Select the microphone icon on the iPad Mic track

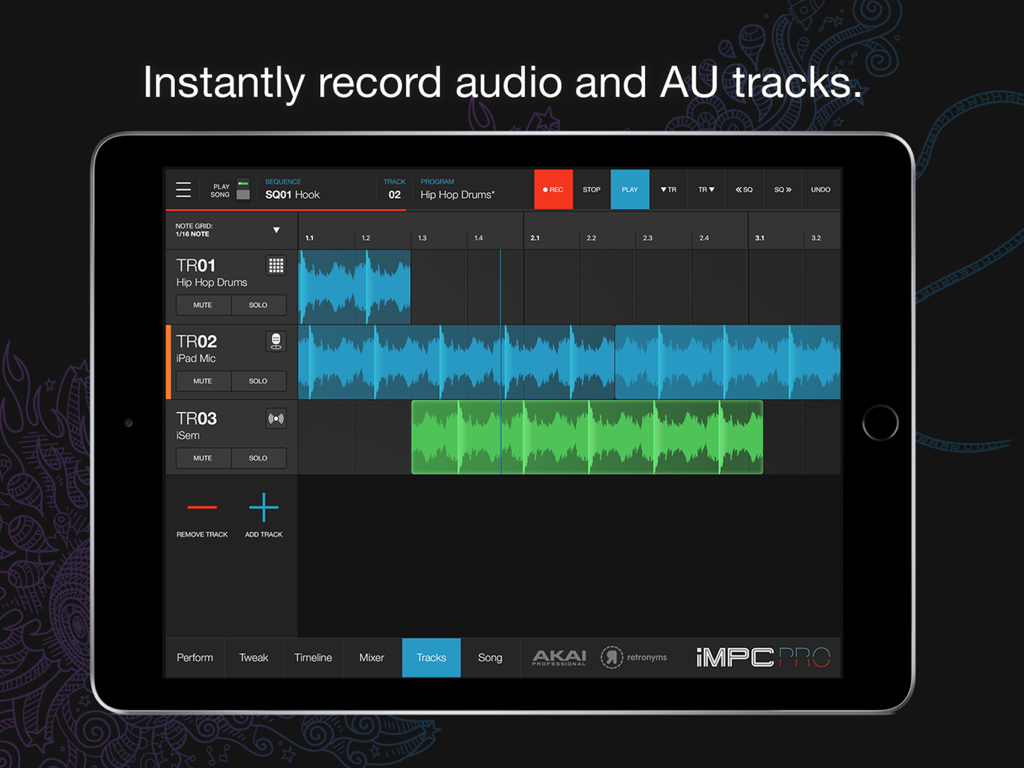click(x=276, y=341)
